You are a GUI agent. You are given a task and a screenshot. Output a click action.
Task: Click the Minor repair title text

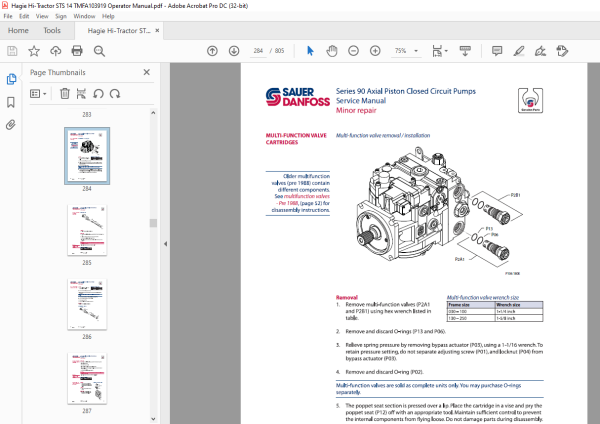[356, 111]
